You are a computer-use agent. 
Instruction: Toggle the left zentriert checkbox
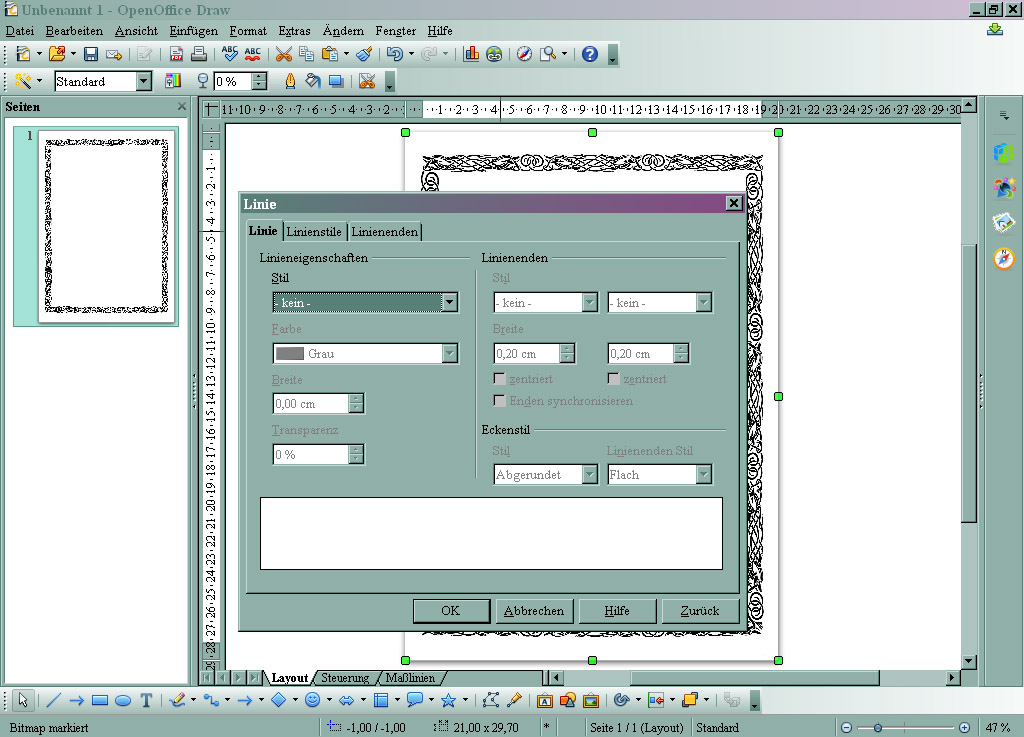point(500,379)
